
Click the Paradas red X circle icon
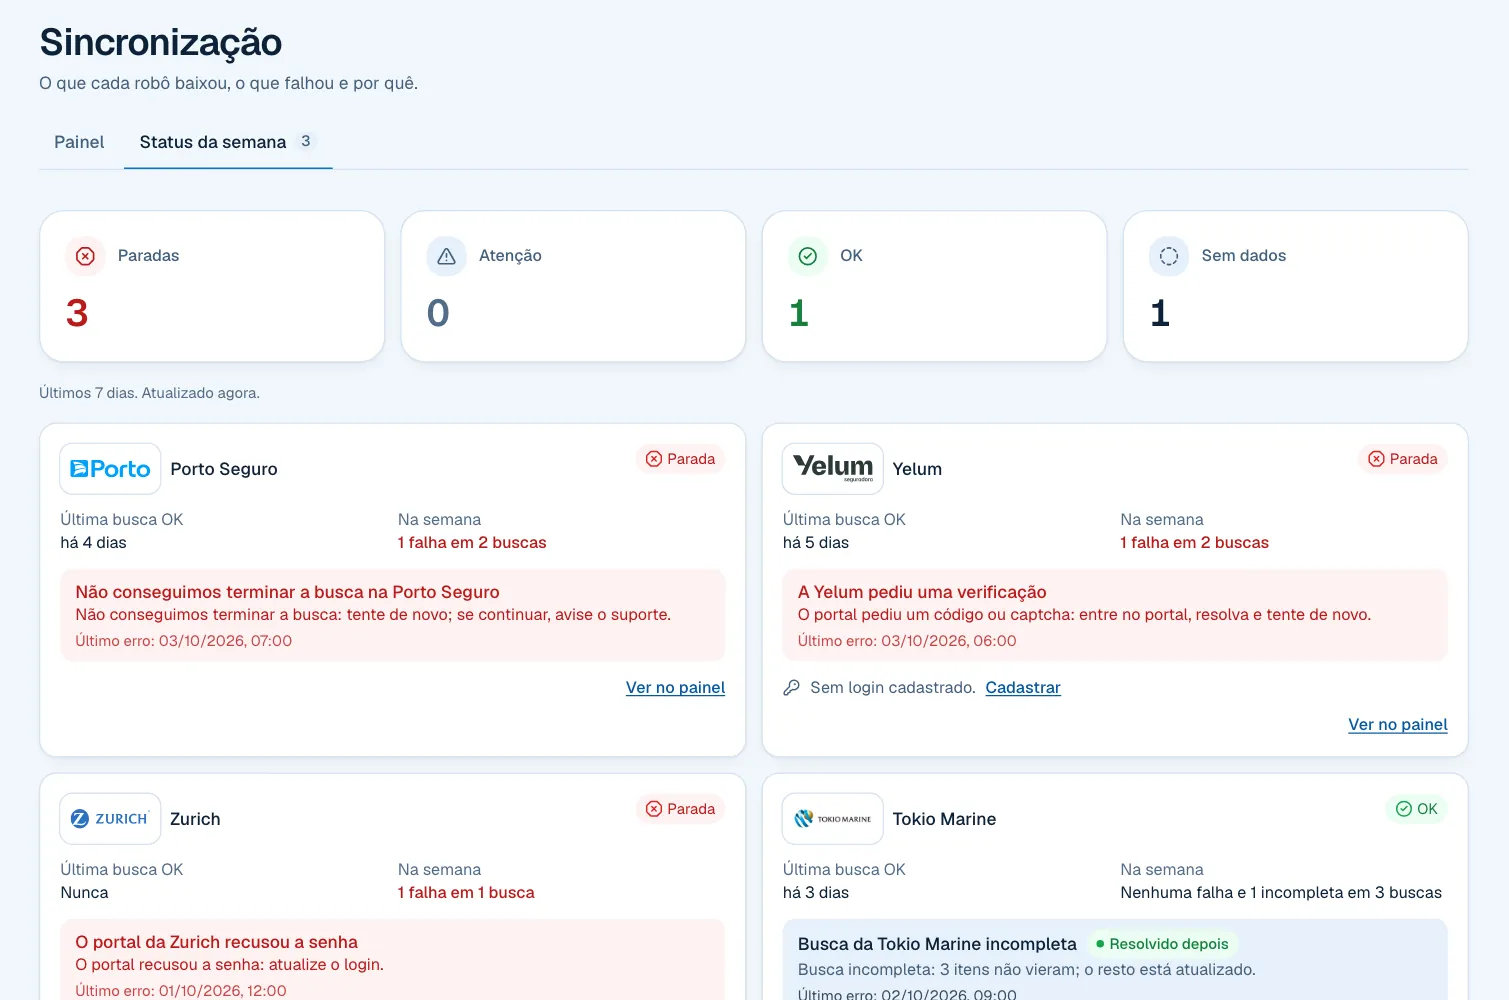coord(86,256)
